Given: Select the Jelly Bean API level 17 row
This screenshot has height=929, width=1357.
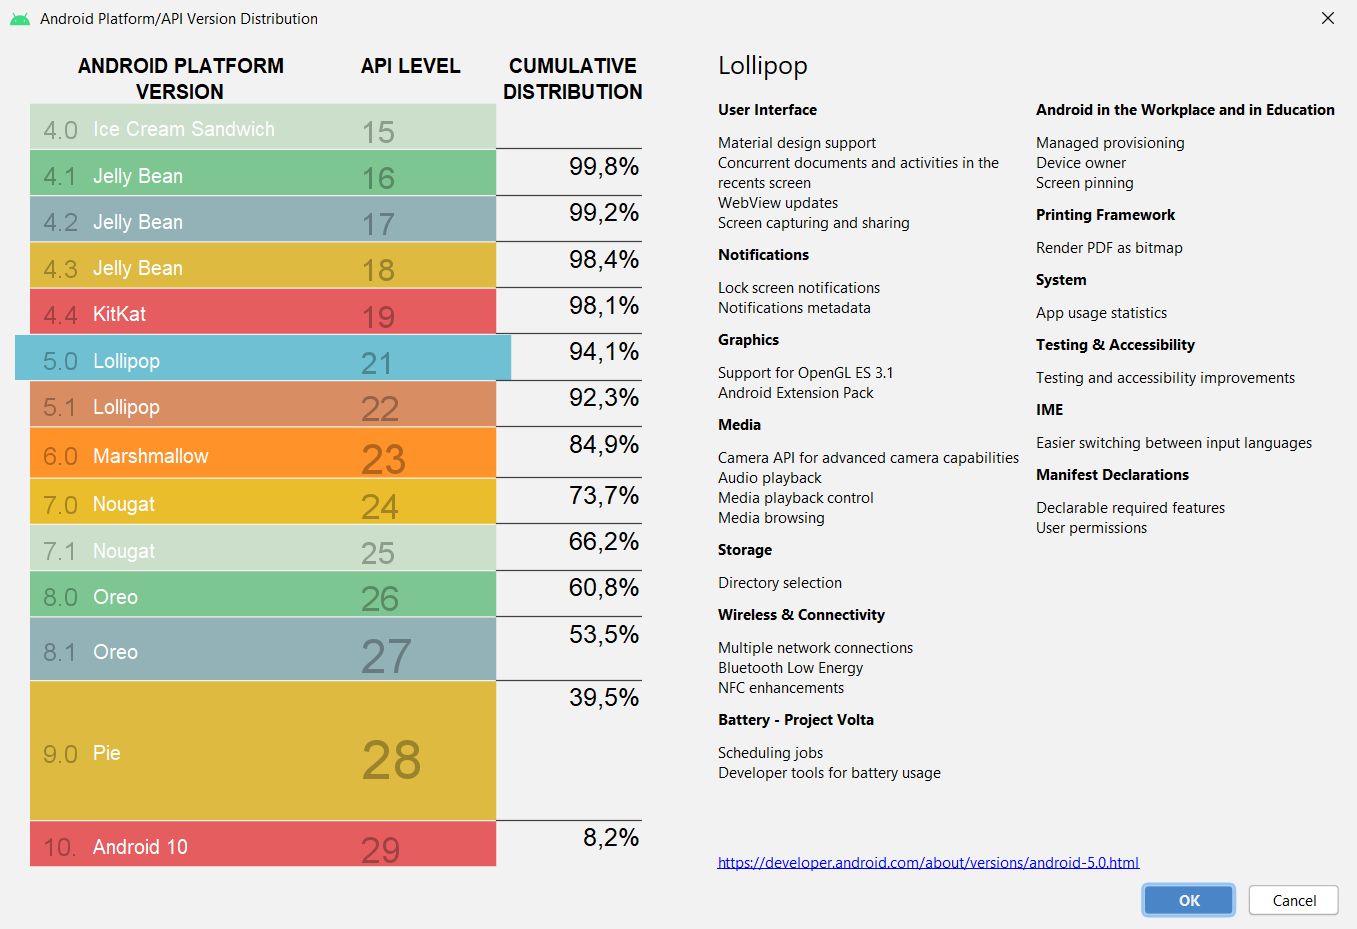Looking at the screenshot, I should pyautogui.click(x=200, y=221).
